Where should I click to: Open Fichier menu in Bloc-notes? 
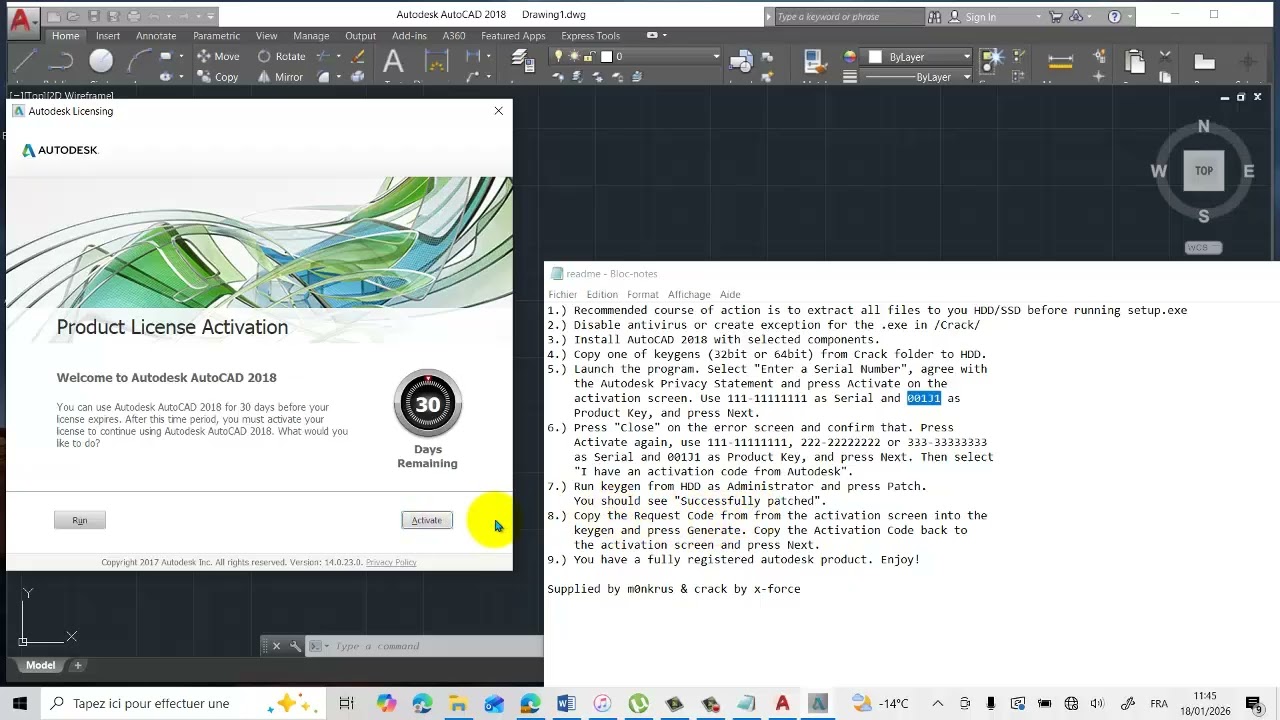pos(563,294)
